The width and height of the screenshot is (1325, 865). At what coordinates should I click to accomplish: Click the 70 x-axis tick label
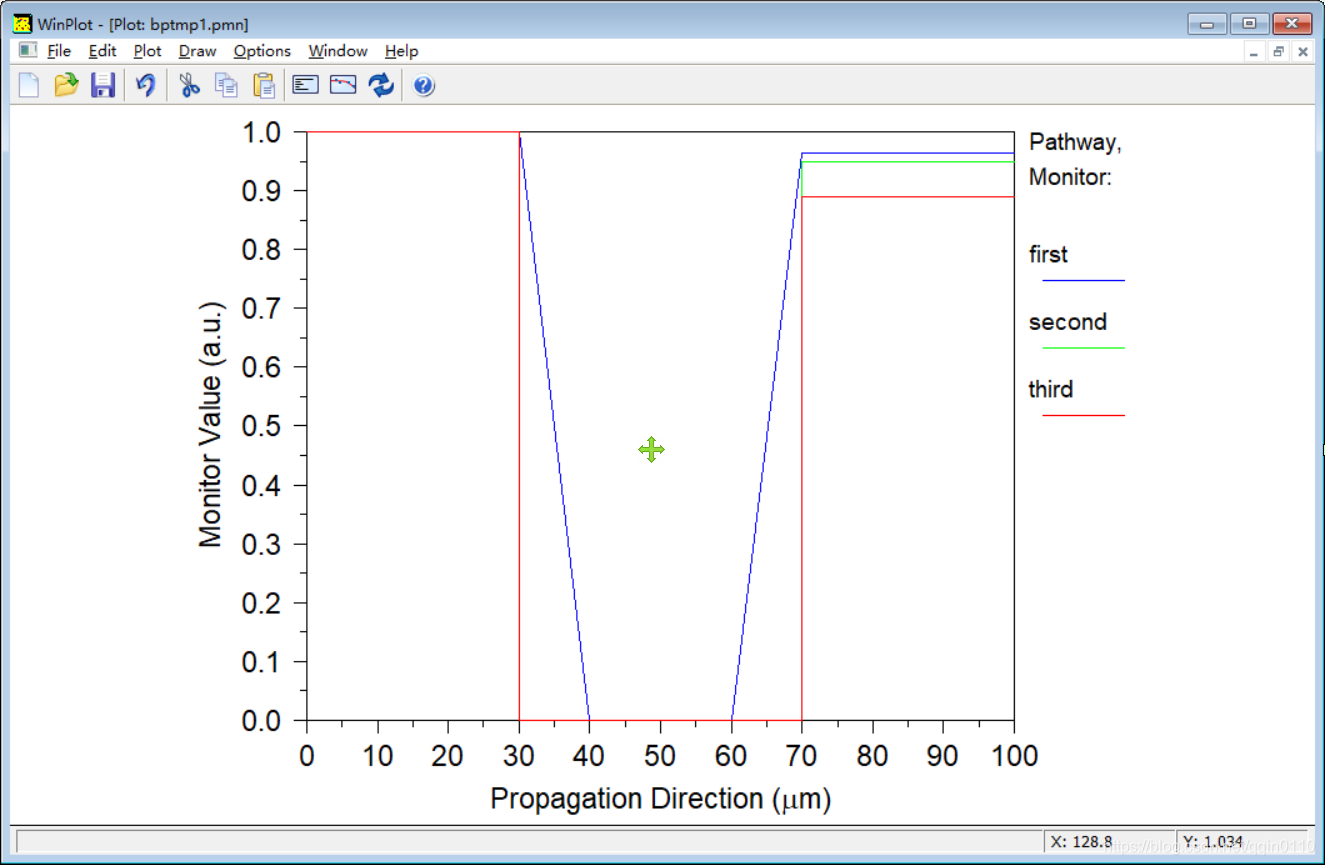pos(802,756)
